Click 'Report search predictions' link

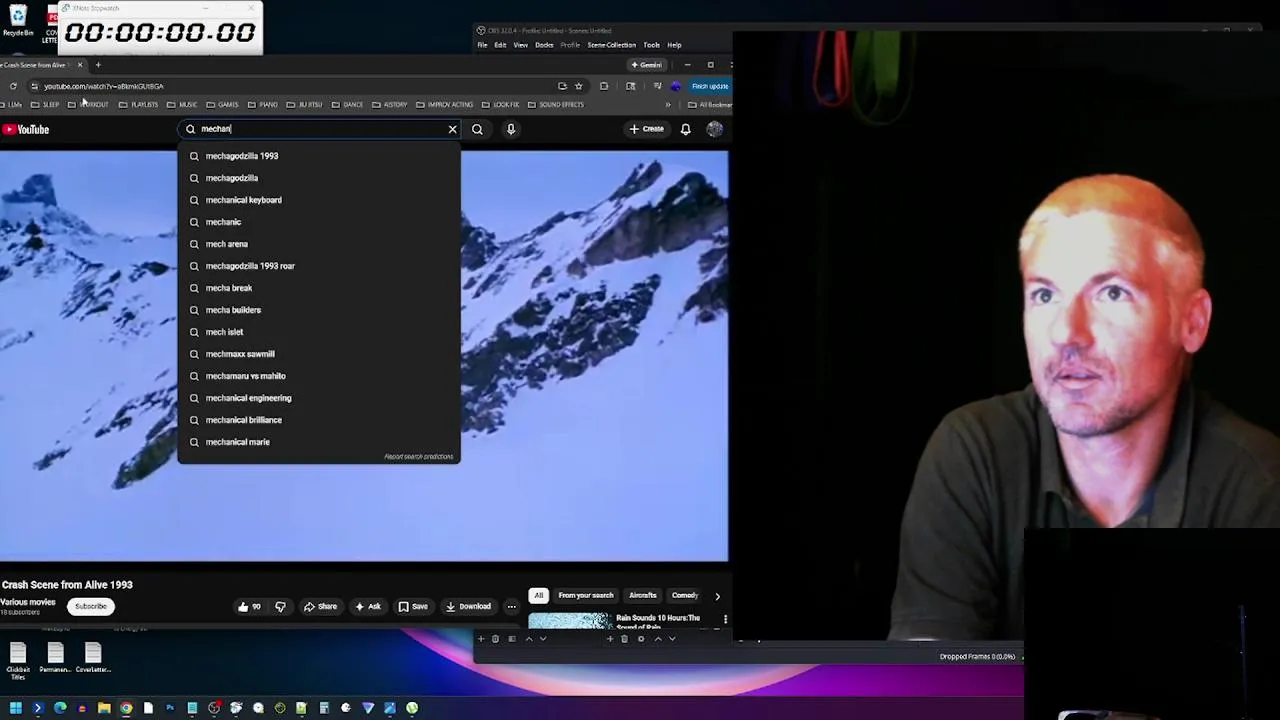click(x=419, y=457)
